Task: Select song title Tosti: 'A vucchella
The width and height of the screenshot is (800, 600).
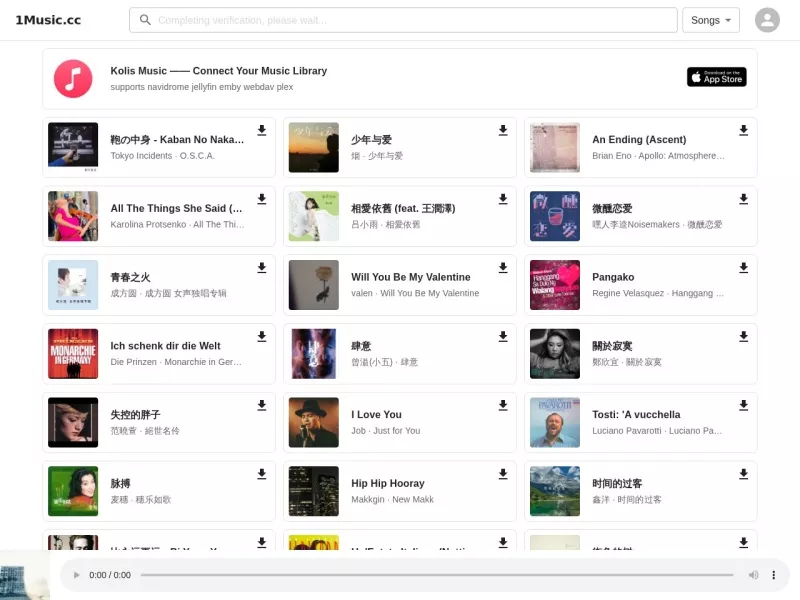Action: tap(636, 415)
